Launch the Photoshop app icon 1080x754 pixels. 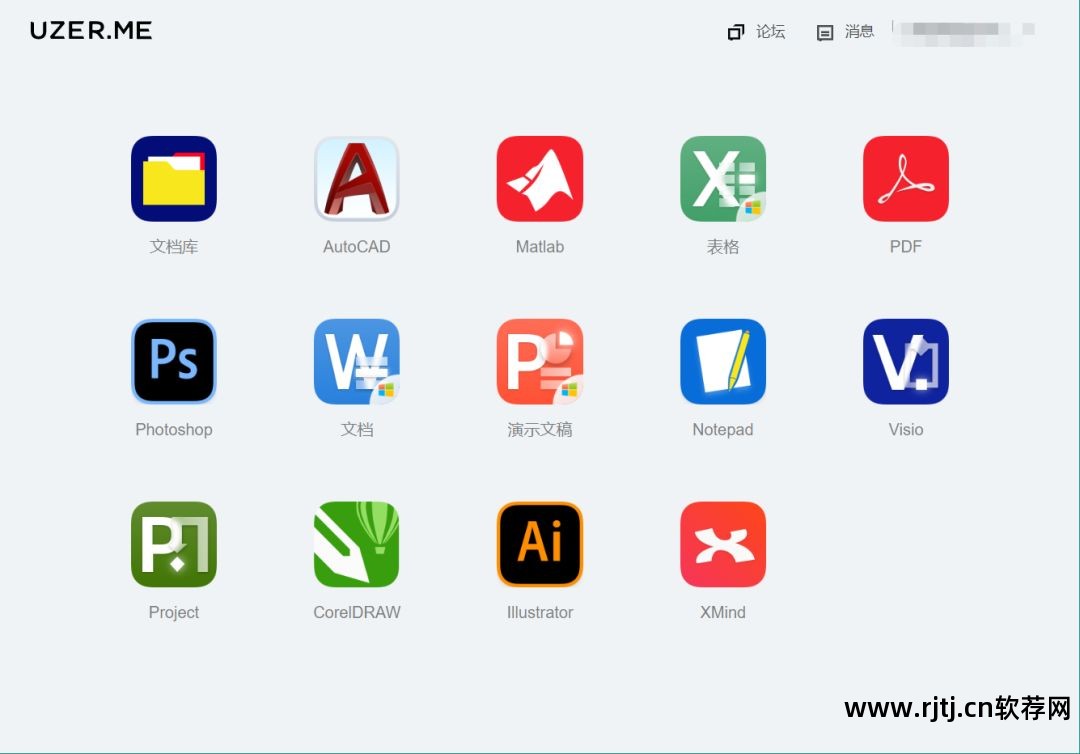[174, 362]
